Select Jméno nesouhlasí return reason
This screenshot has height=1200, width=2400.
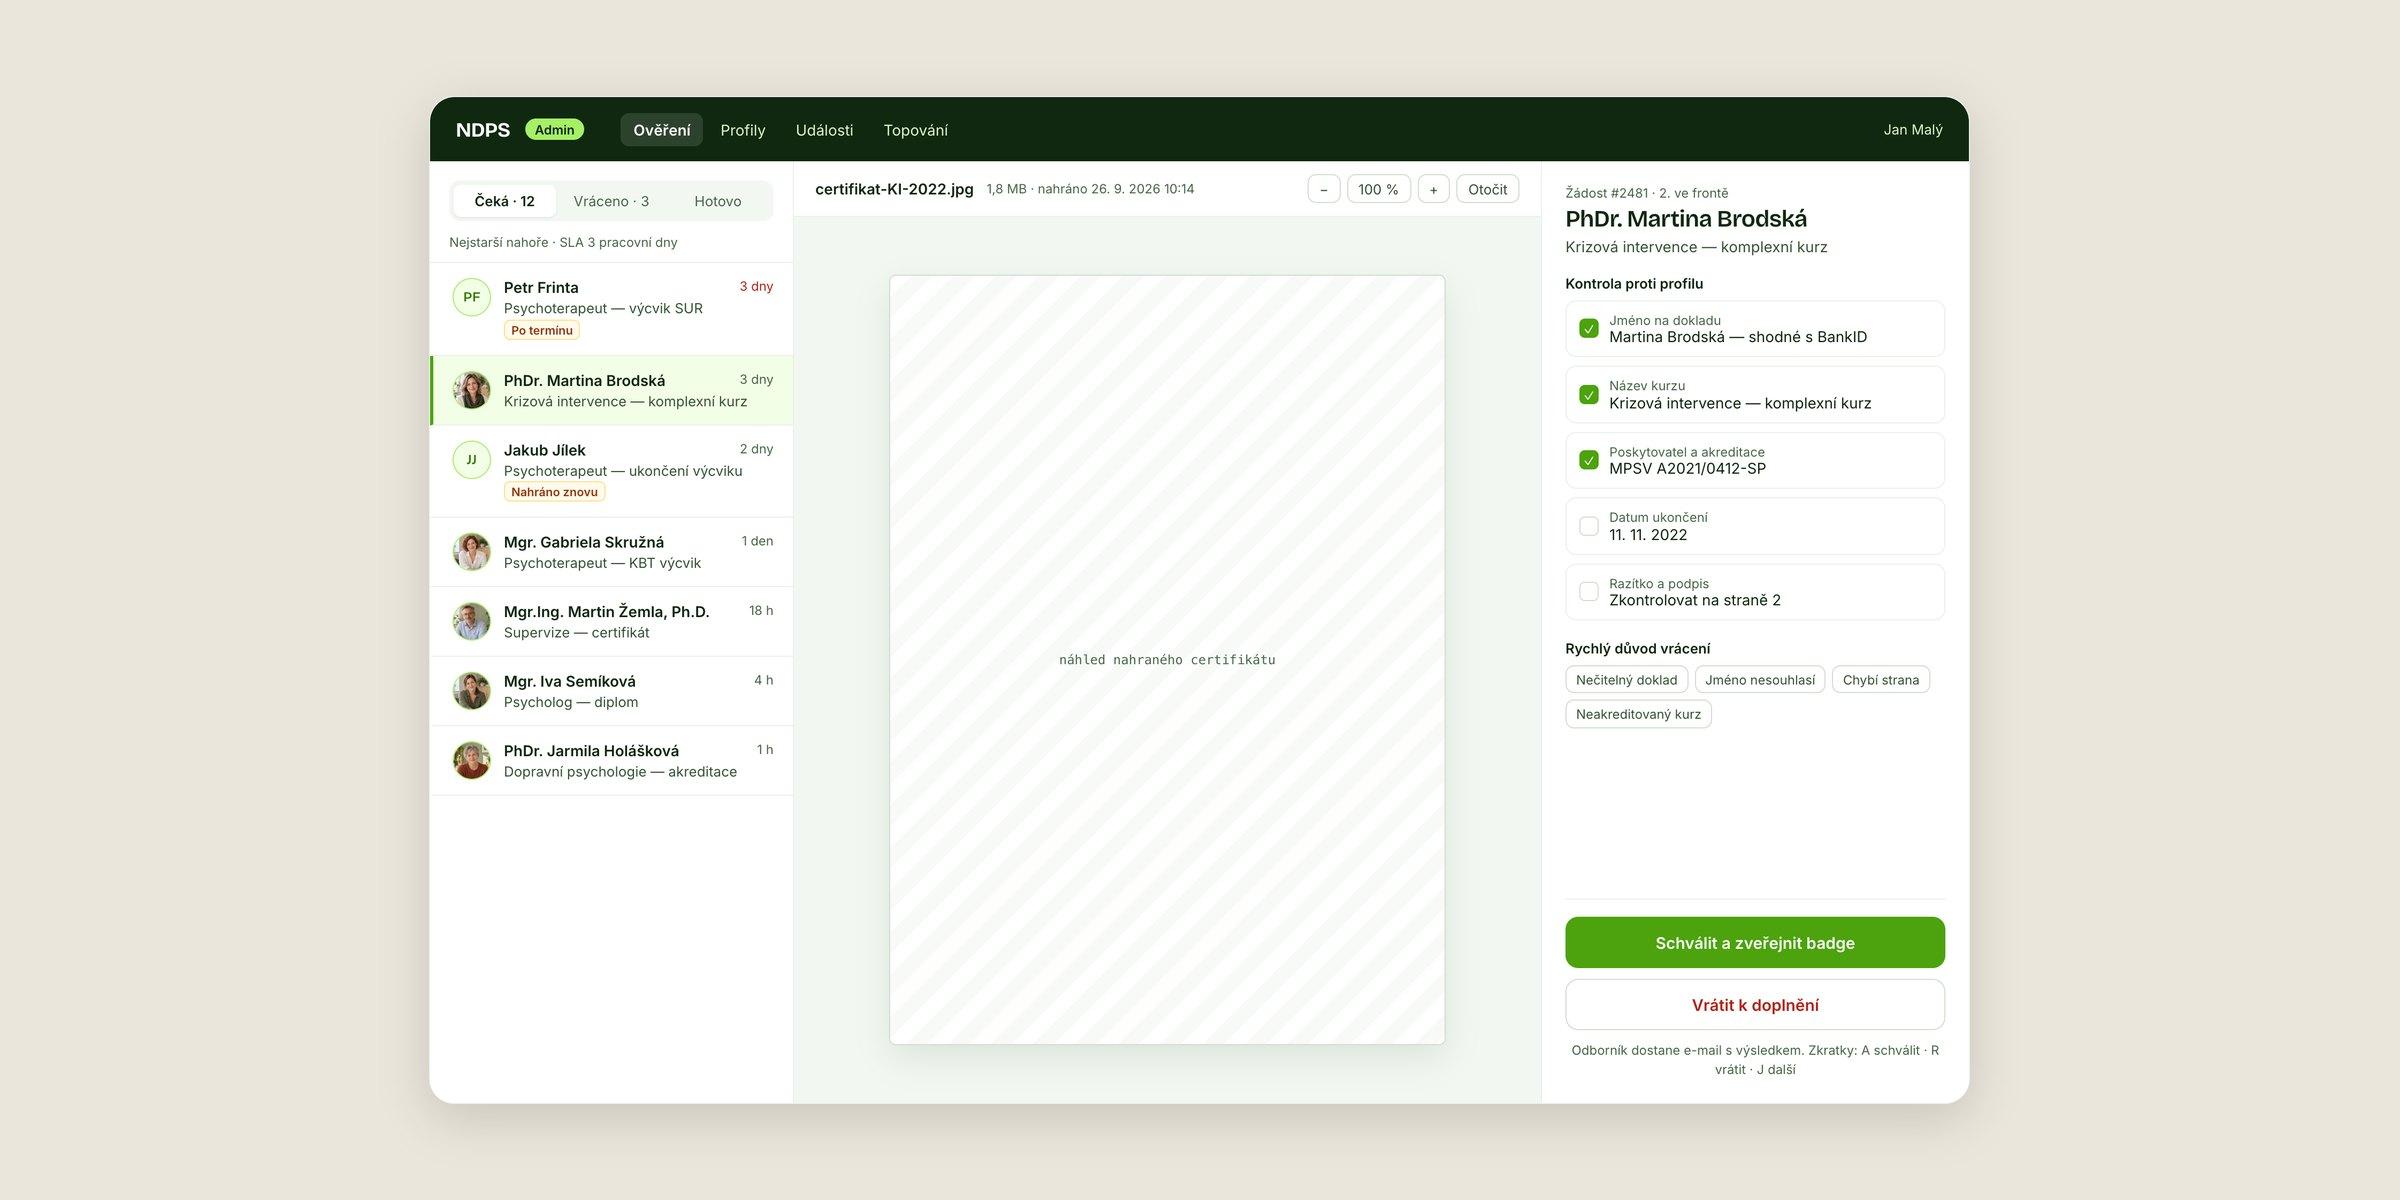1759,680
